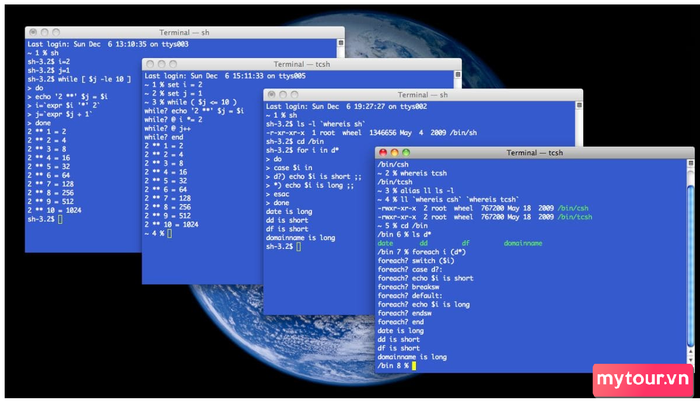Click the 'sh-3.2$' cursor below '2 ** 10 = 1024' in the sh window
The image size is (700, 405).
coord(60,219)
